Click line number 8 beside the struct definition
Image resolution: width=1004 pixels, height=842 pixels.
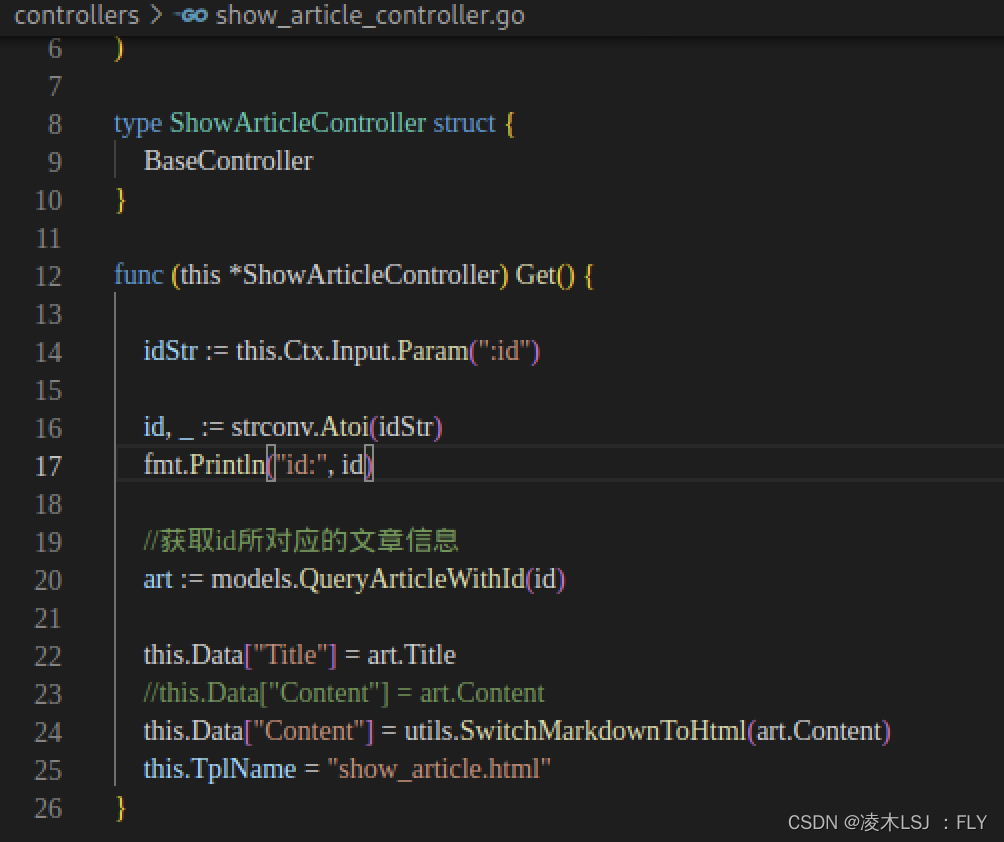tap(54, 122)
